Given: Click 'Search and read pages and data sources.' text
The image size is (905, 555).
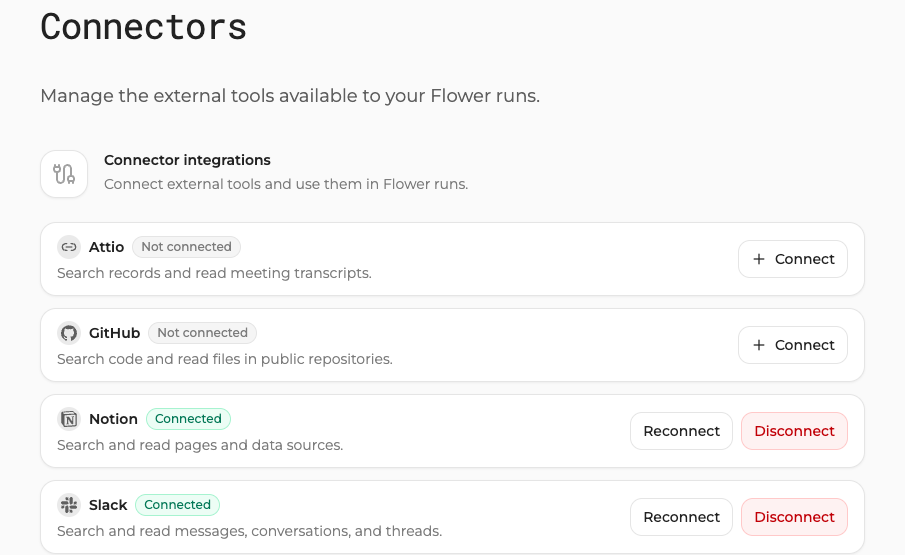Looking at the screenshot, I should pos(200,445).
